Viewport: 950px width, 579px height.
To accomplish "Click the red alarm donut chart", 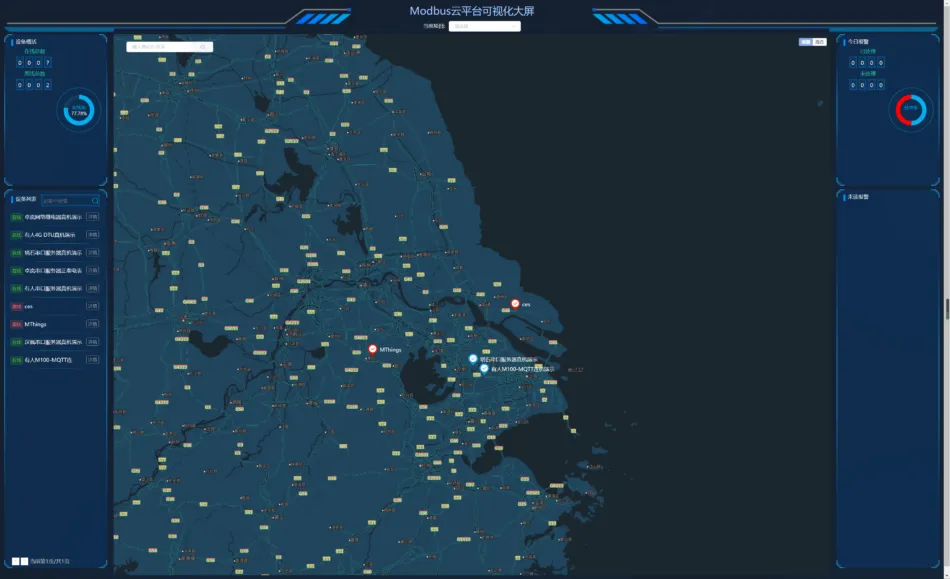I will [910, 109].
